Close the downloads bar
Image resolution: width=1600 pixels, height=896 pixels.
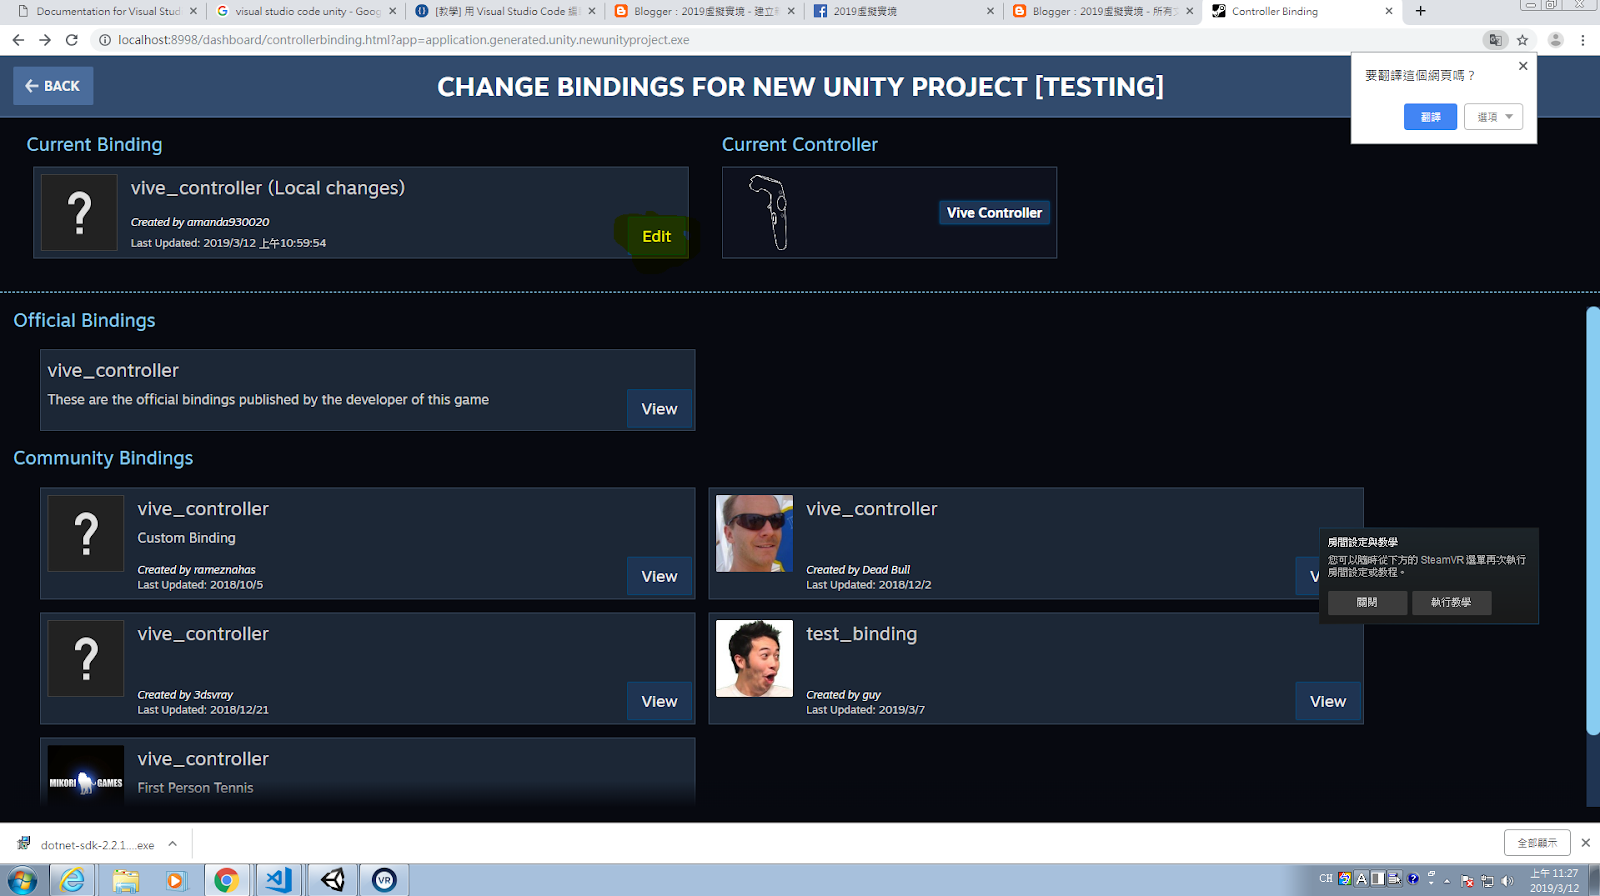coord(1585,843)
